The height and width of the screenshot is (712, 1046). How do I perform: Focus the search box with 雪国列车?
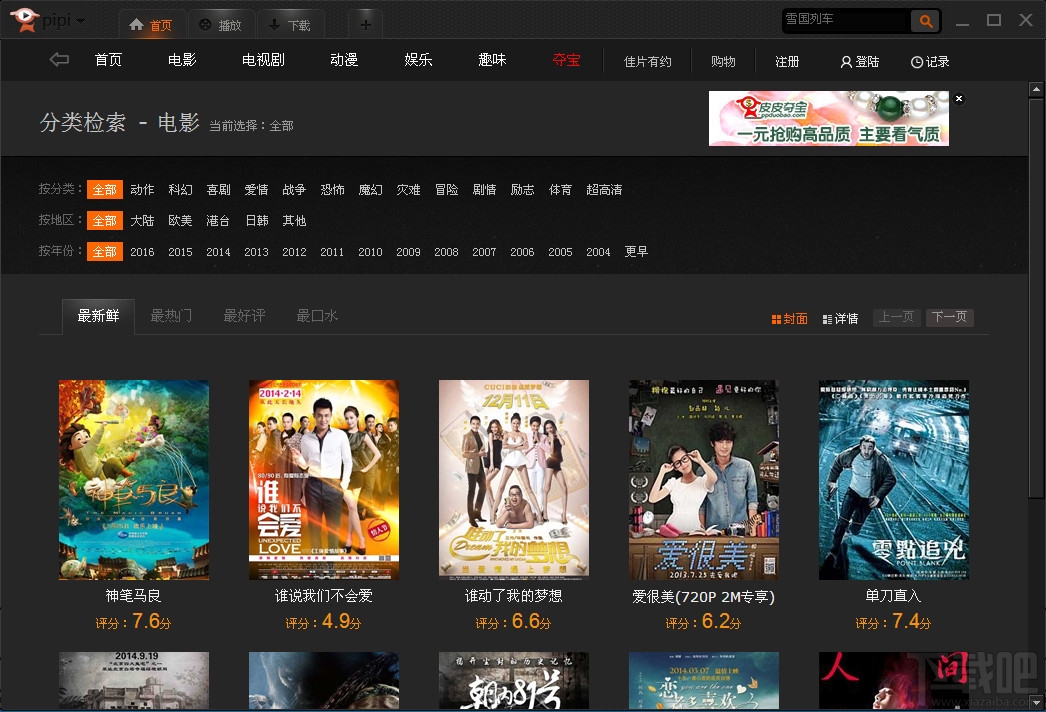pos(846,19)
